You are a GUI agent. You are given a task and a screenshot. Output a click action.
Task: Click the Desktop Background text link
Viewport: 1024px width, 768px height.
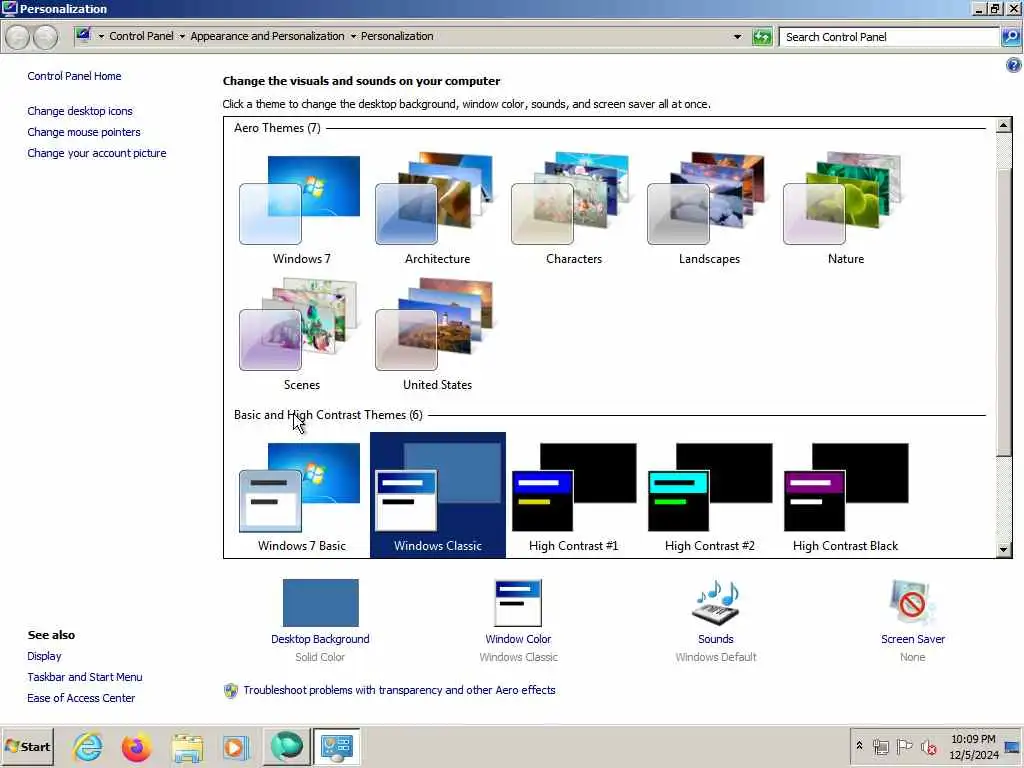(x=320, y=639)
